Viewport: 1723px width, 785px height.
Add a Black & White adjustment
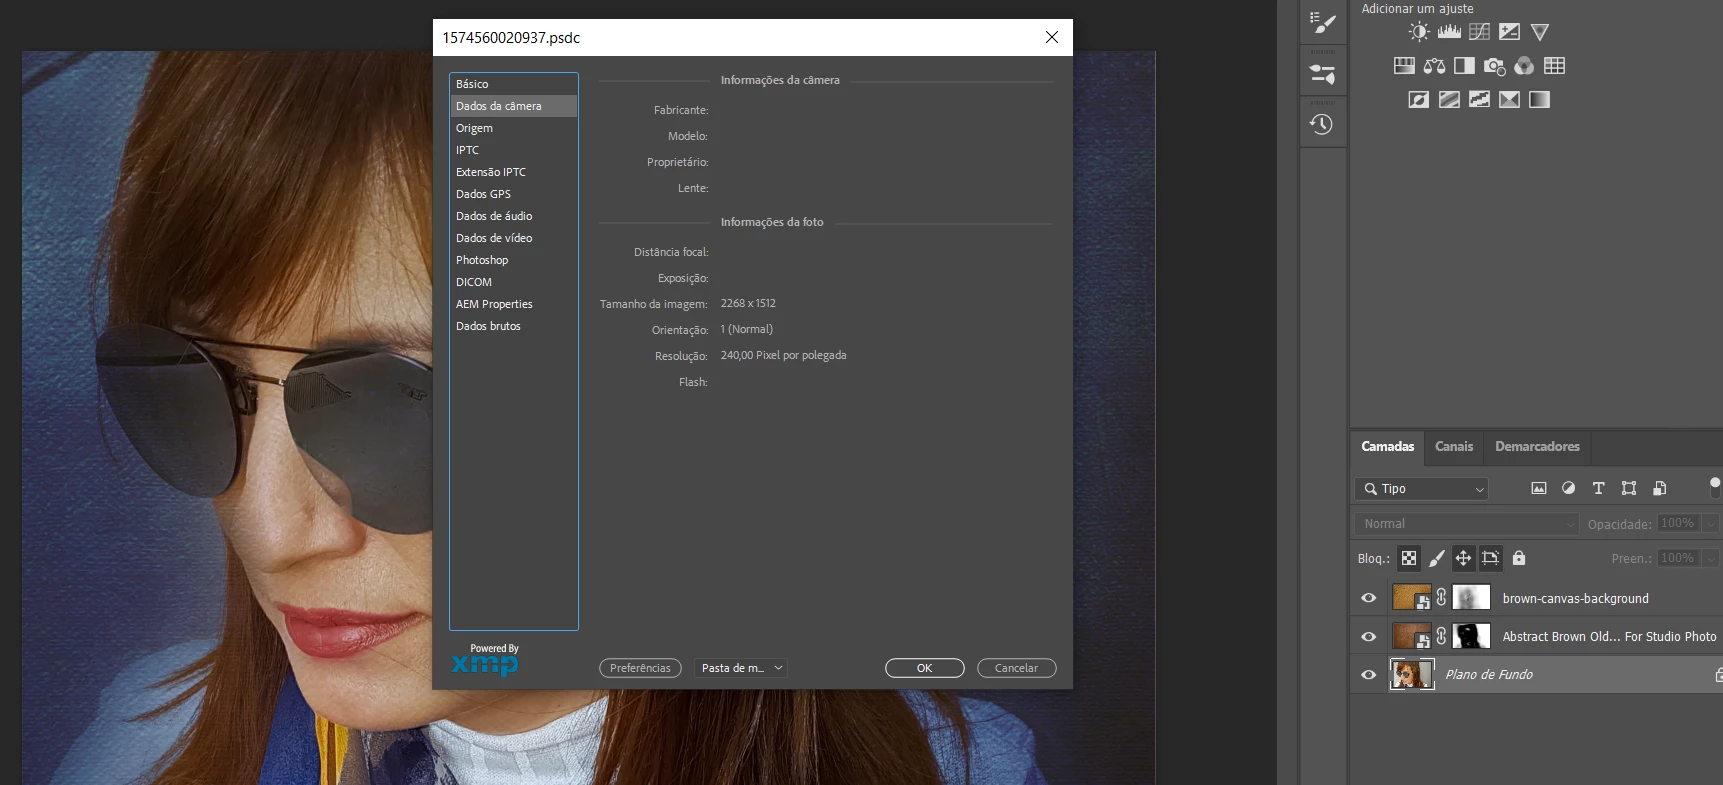pyautogui.click(x=1464, y=66)
